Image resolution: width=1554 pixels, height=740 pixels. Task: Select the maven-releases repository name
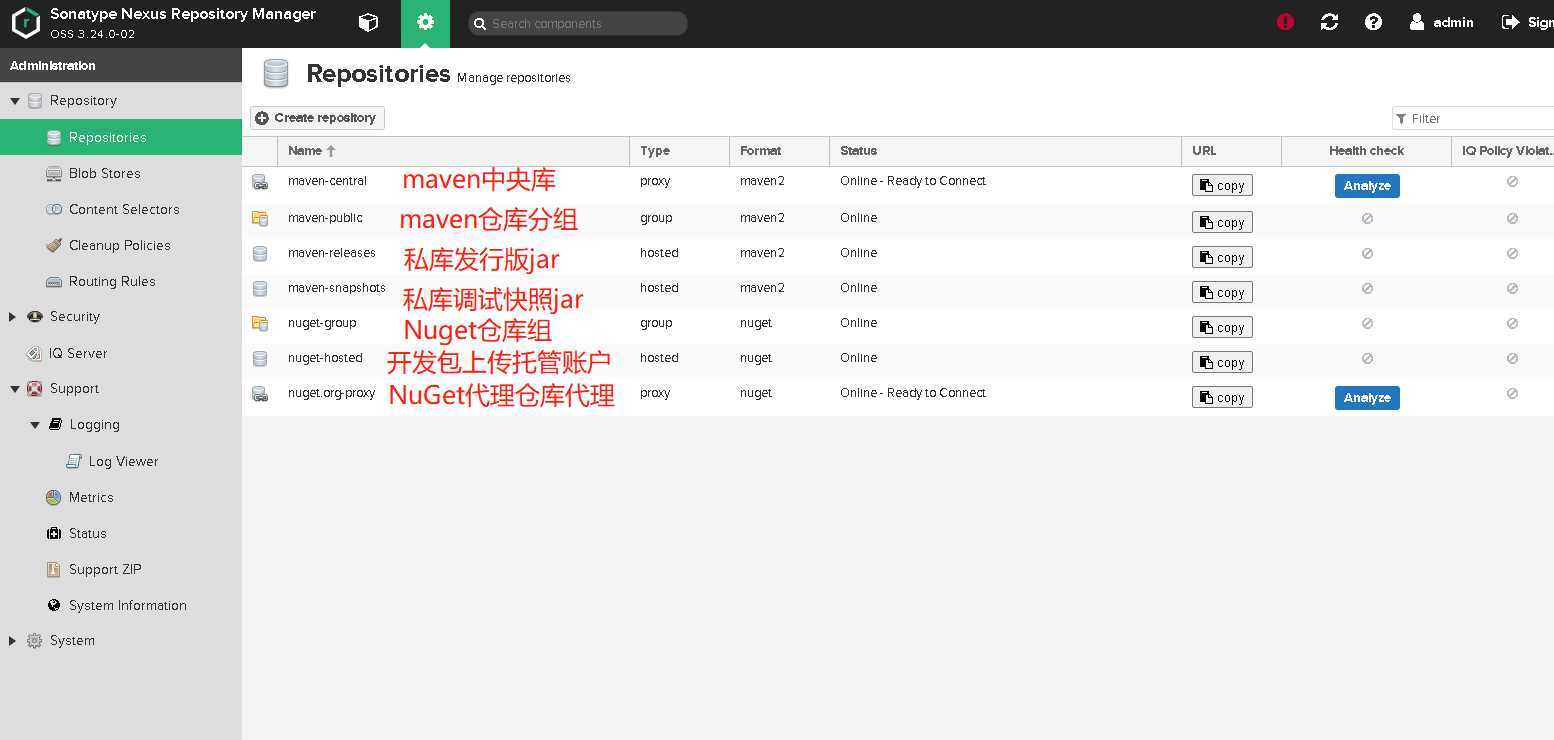[332, 253]
